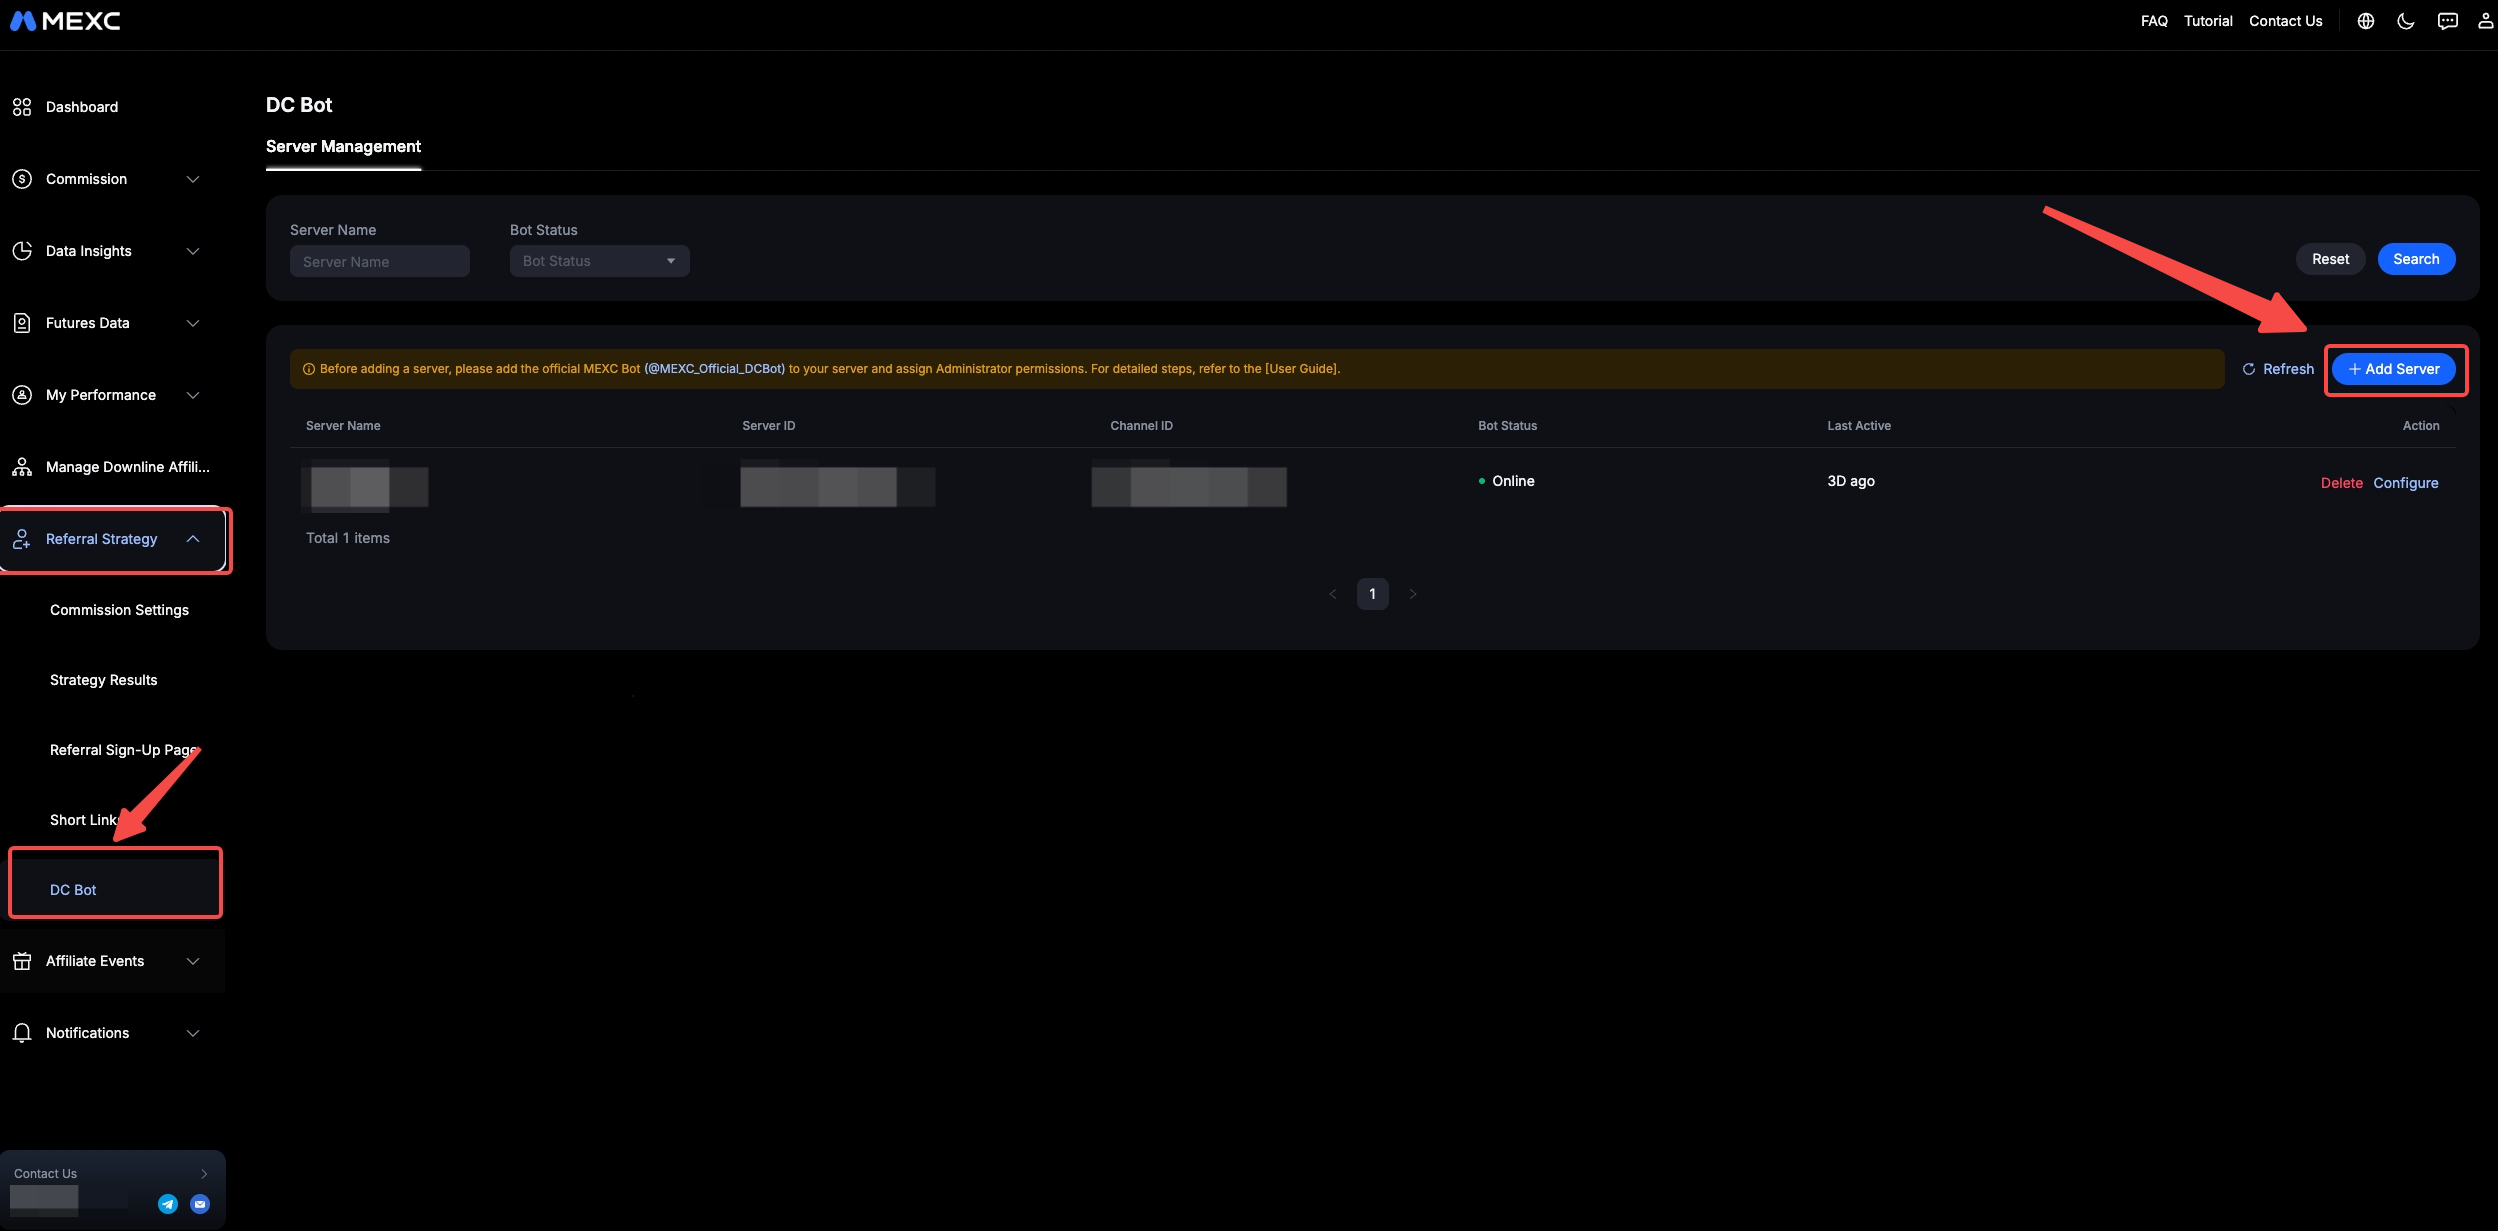Expand the Affiliate Events menu chevron
This screenshot has width=2498, height=1231.
[x=193, y=961]
